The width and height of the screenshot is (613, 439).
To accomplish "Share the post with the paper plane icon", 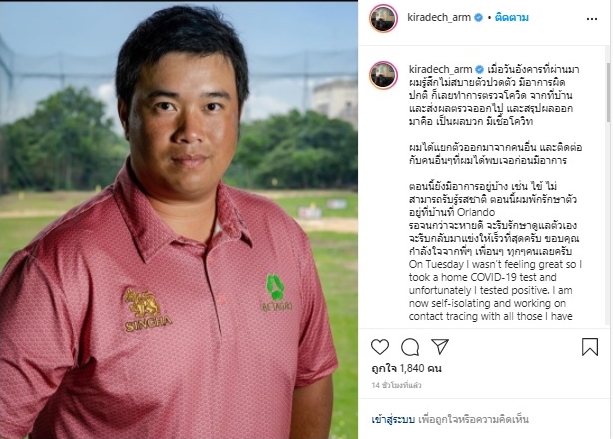I will (x=440, y=346).
